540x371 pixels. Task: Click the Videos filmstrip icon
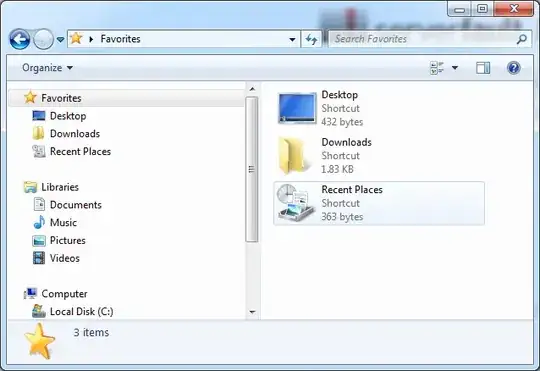click(39, 258)
